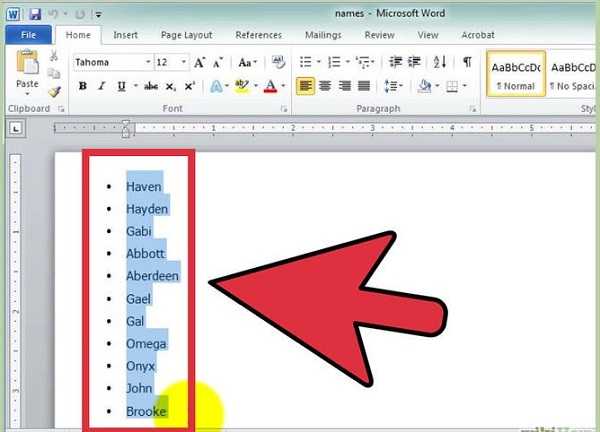Toggle underline formatting
Image resolution: width=600 pixels, height=432 pixels.
coord(121,86)
